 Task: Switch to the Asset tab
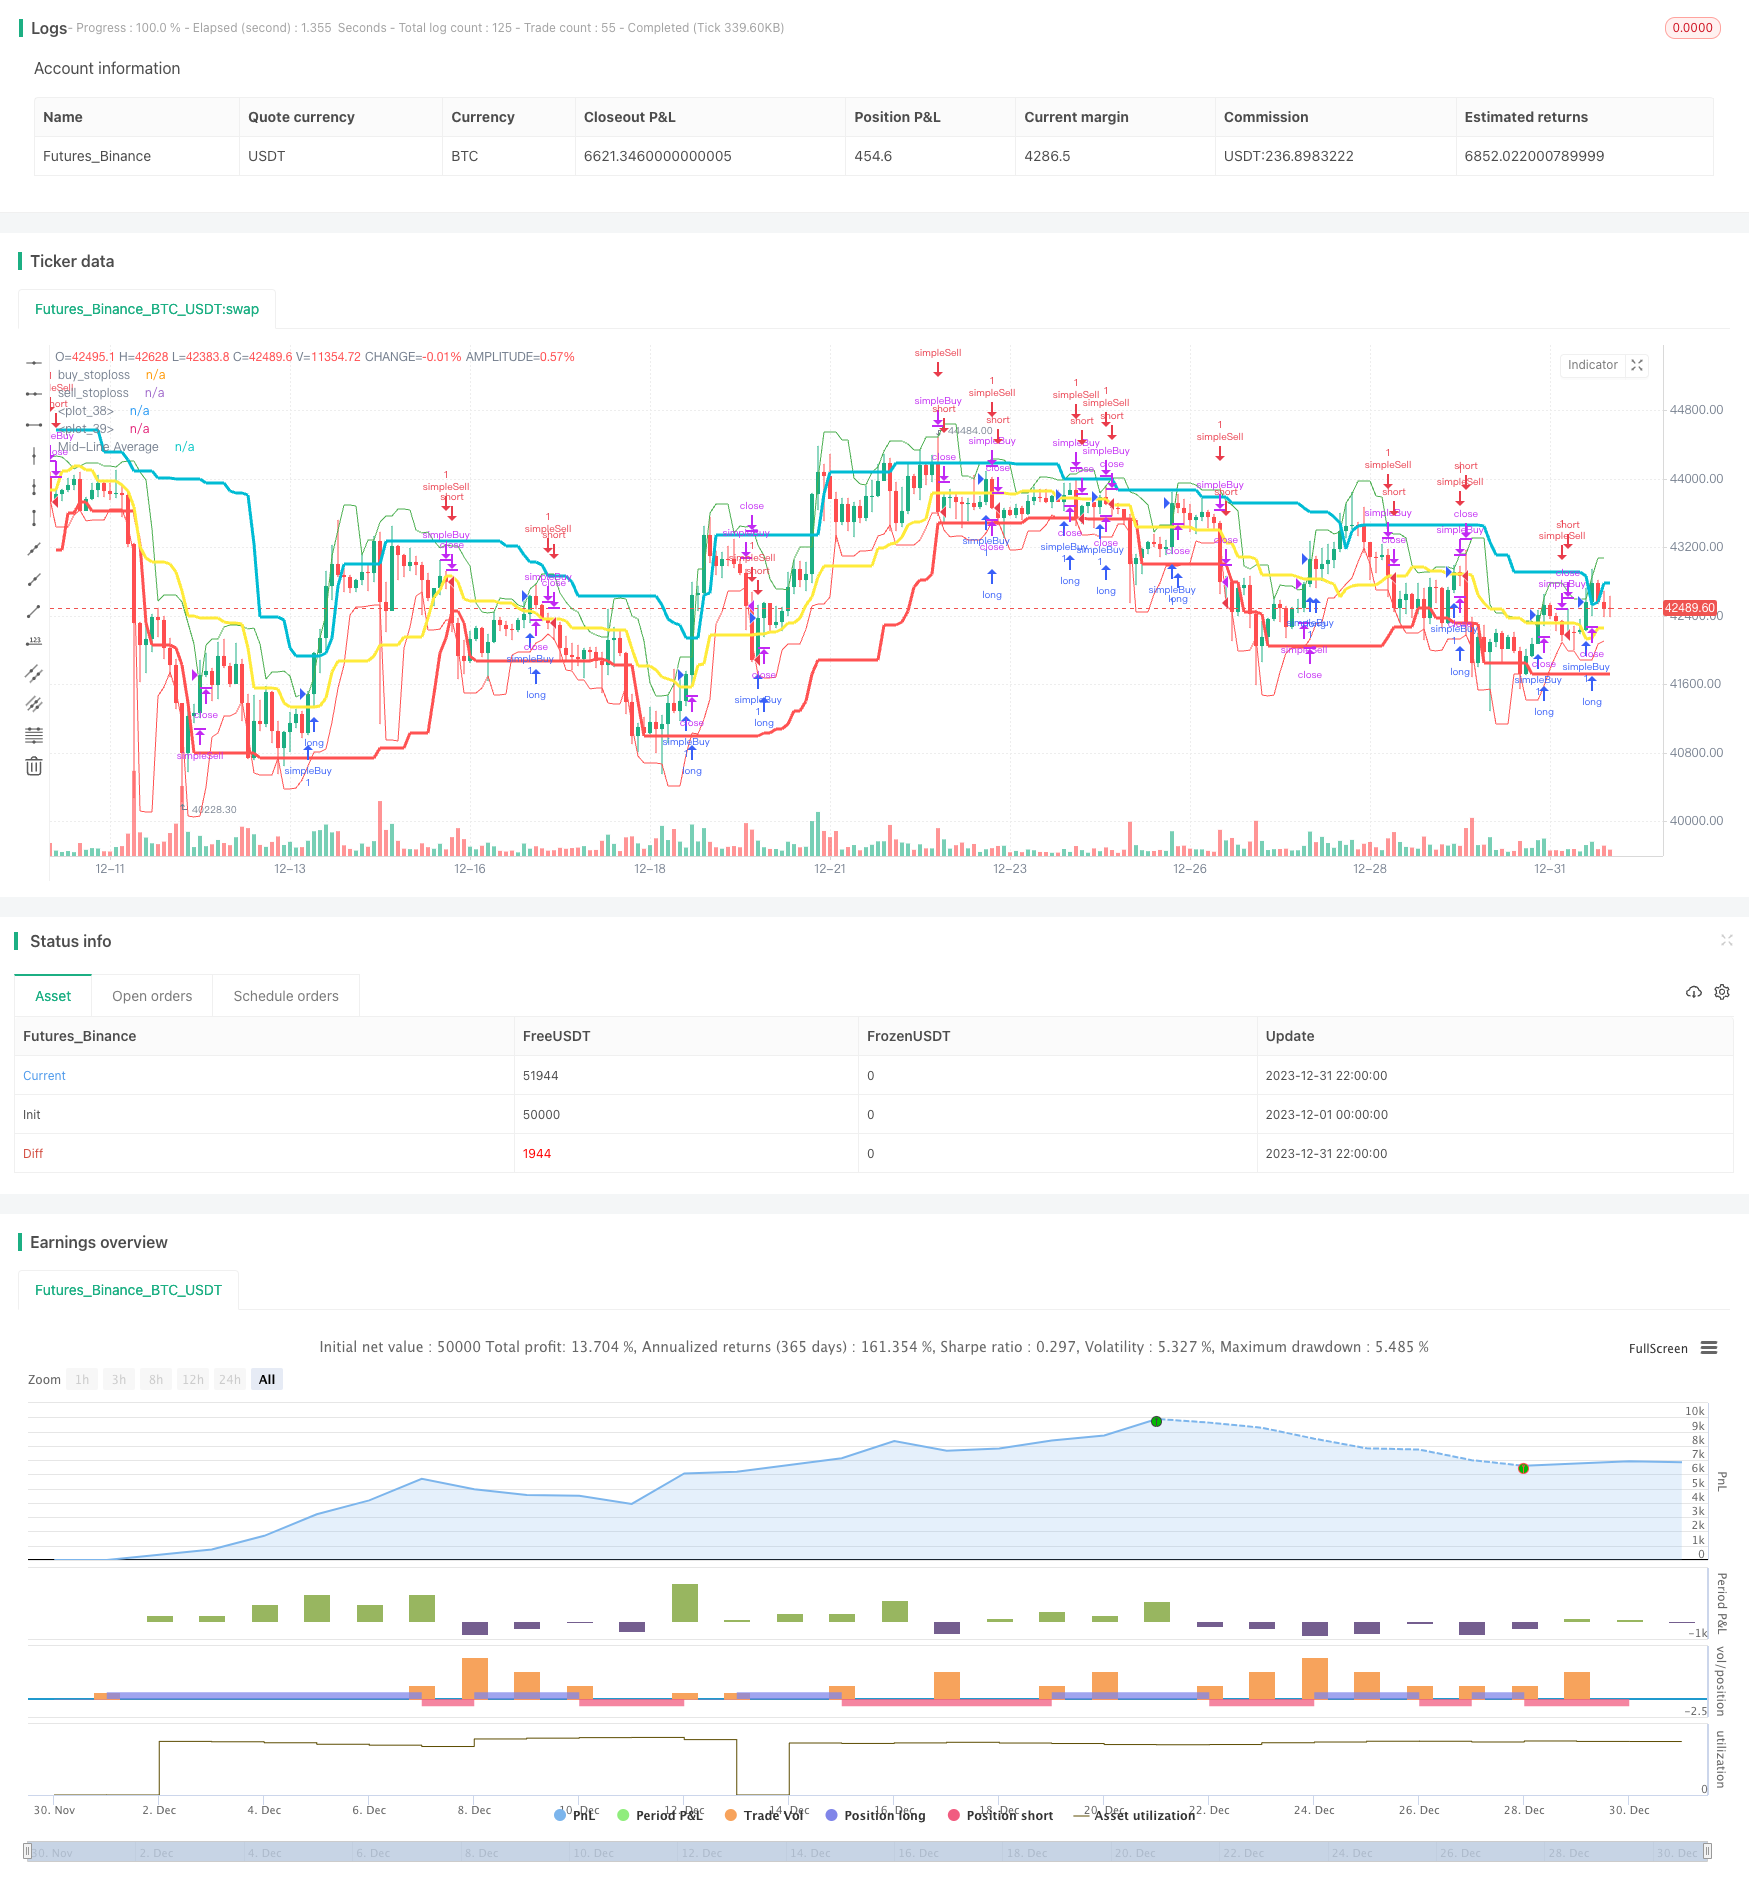tap(53, 996)
